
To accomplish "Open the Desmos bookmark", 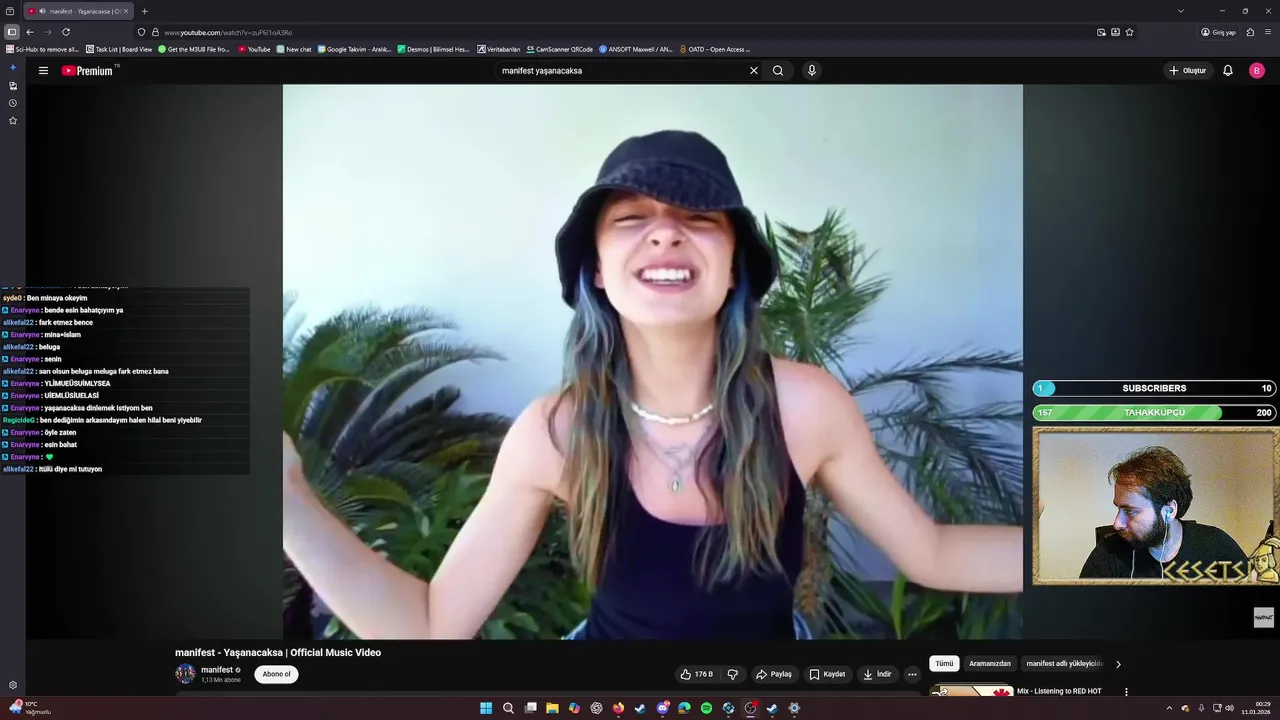I will point(433,49).
